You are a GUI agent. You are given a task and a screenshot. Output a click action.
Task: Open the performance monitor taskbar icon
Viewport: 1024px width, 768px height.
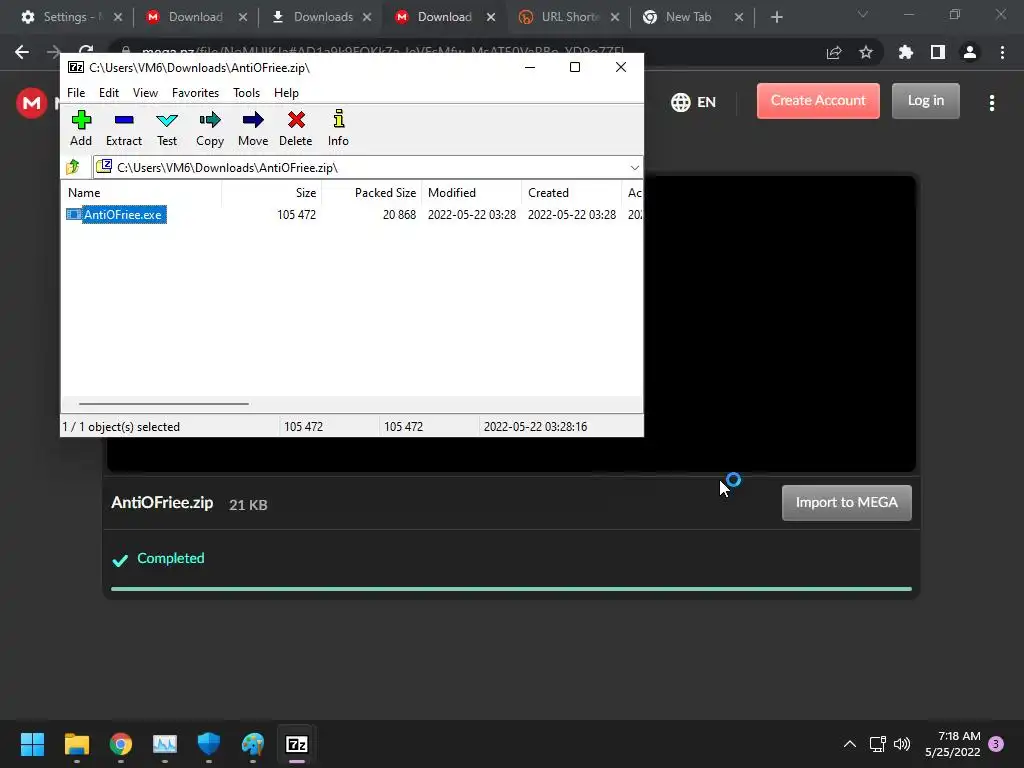click(165, 744)
